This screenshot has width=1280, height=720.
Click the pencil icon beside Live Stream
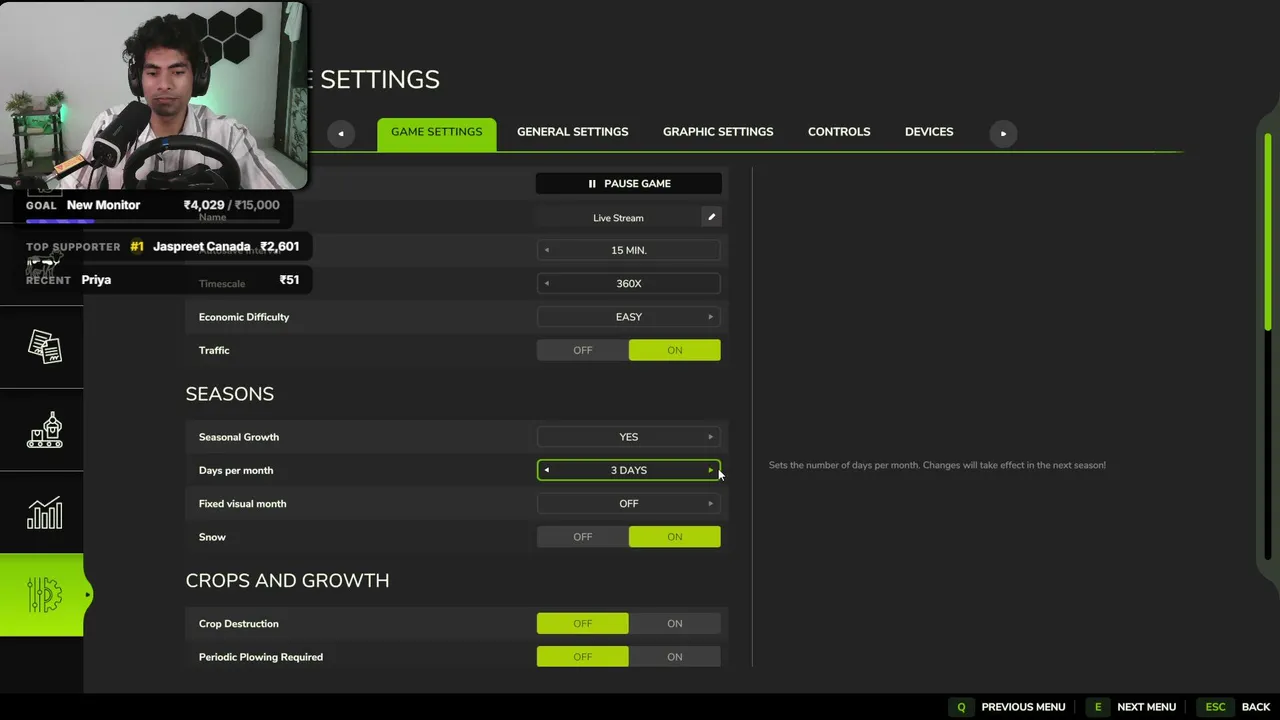pyautogui.click(x=711, y=217)
